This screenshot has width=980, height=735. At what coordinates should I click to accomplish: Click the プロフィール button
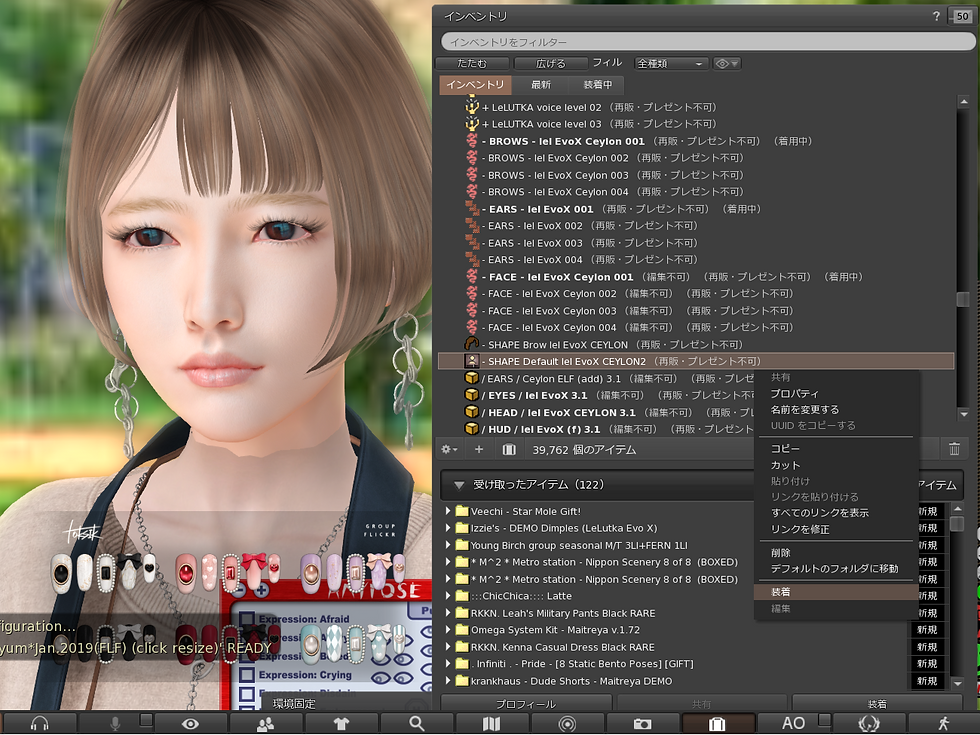tap(526, 704)
